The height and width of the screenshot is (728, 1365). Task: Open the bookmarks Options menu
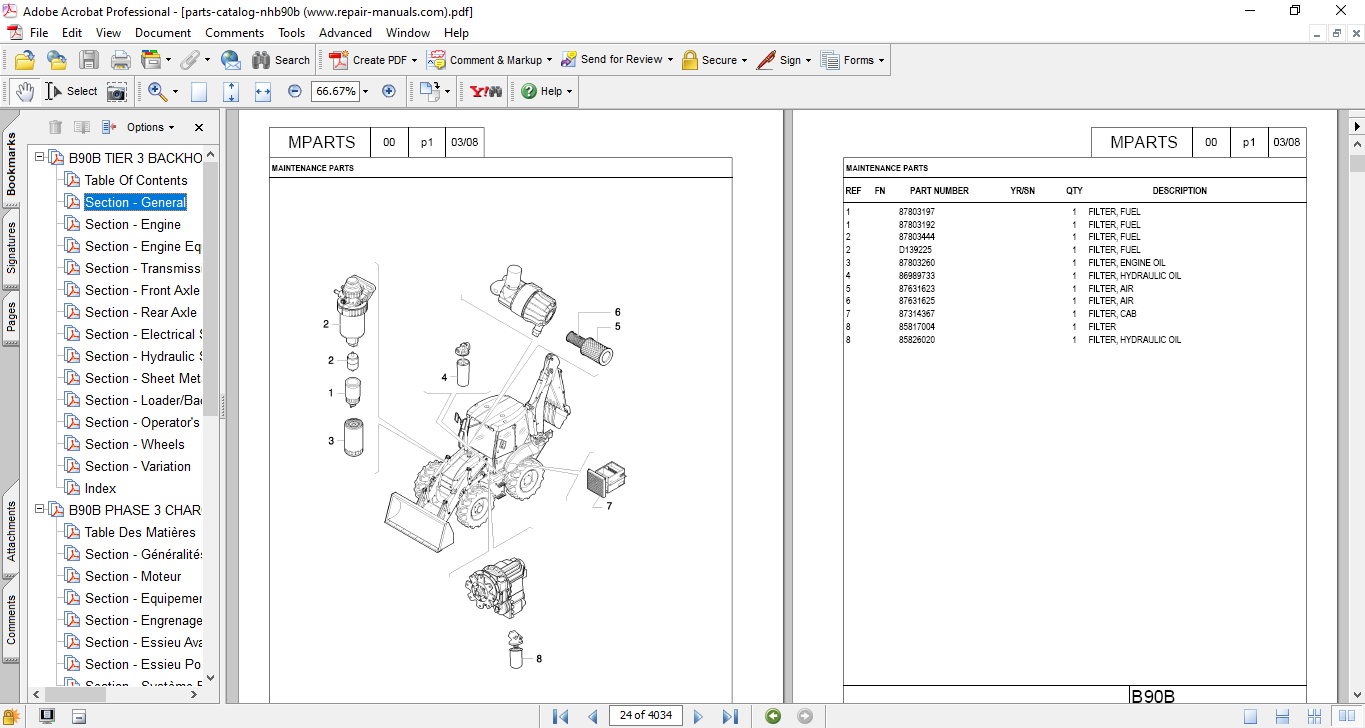click(151, 127)
